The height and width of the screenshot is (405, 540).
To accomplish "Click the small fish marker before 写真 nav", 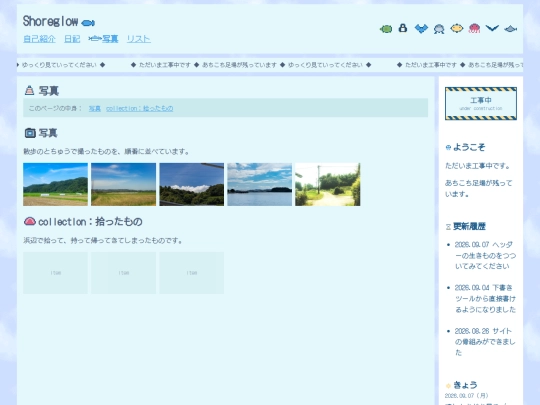I will tap(95, 39).
